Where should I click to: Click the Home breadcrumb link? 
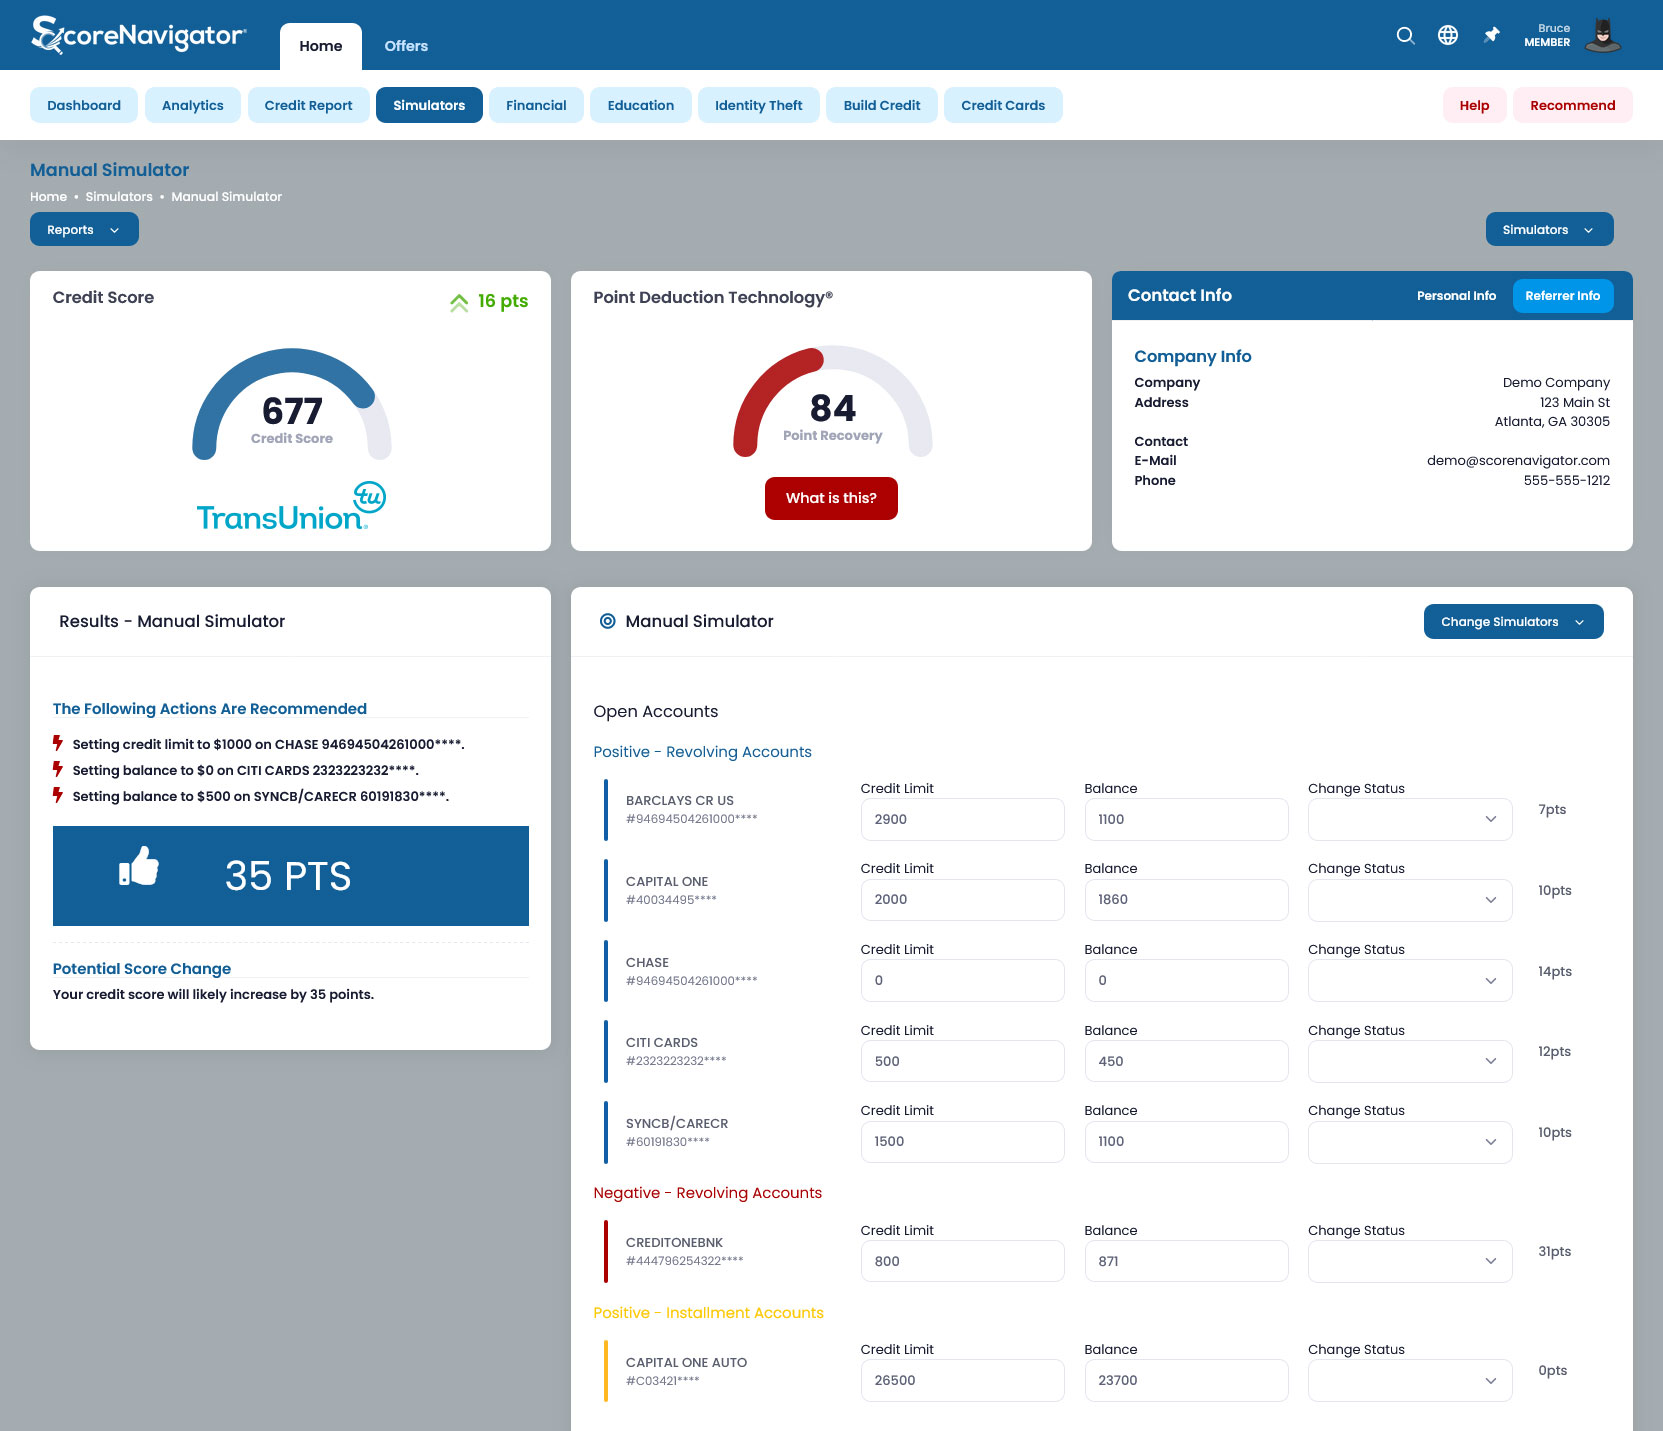(x=48, y=197)
